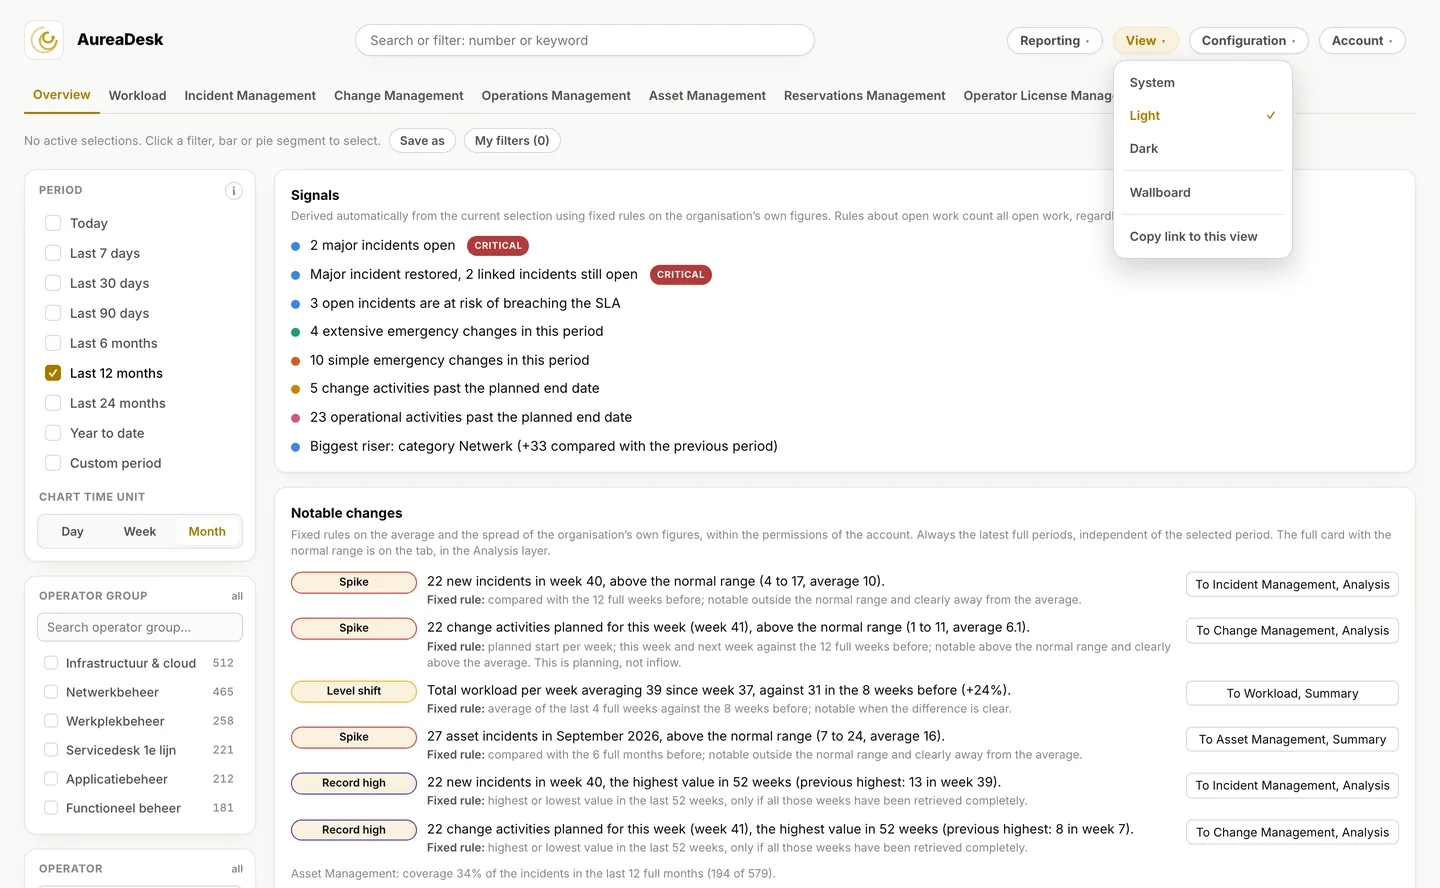Open My filters (0)
This screenshot has height=888, width=1440.
coord(512,141)
